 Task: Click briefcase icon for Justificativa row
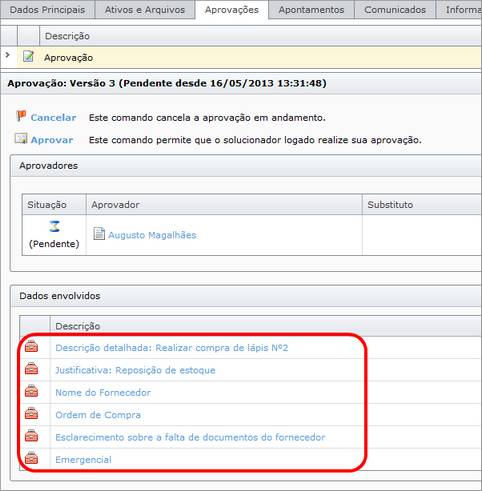point(31,369)
